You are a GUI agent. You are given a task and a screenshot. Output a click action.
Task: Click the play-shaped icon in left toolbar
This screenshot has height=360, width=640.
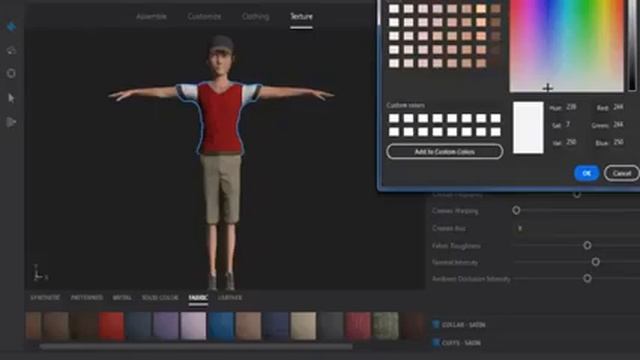point(11,122)
